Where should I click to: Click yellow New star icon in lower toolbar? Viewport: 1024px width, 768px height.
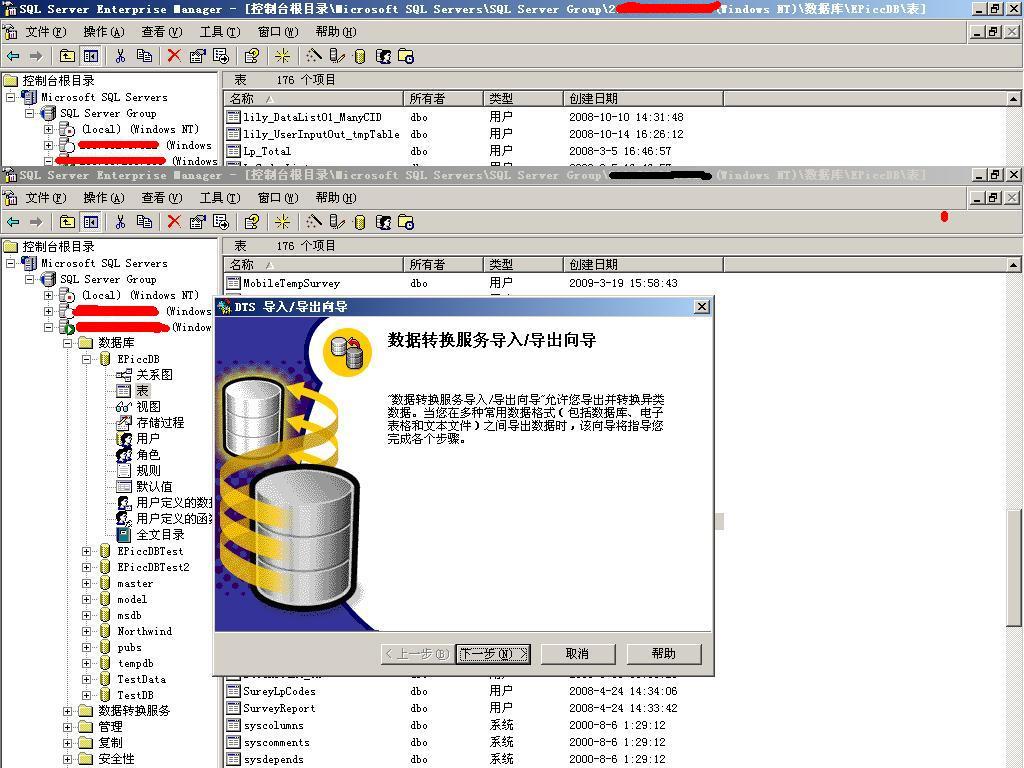point(282,222)
